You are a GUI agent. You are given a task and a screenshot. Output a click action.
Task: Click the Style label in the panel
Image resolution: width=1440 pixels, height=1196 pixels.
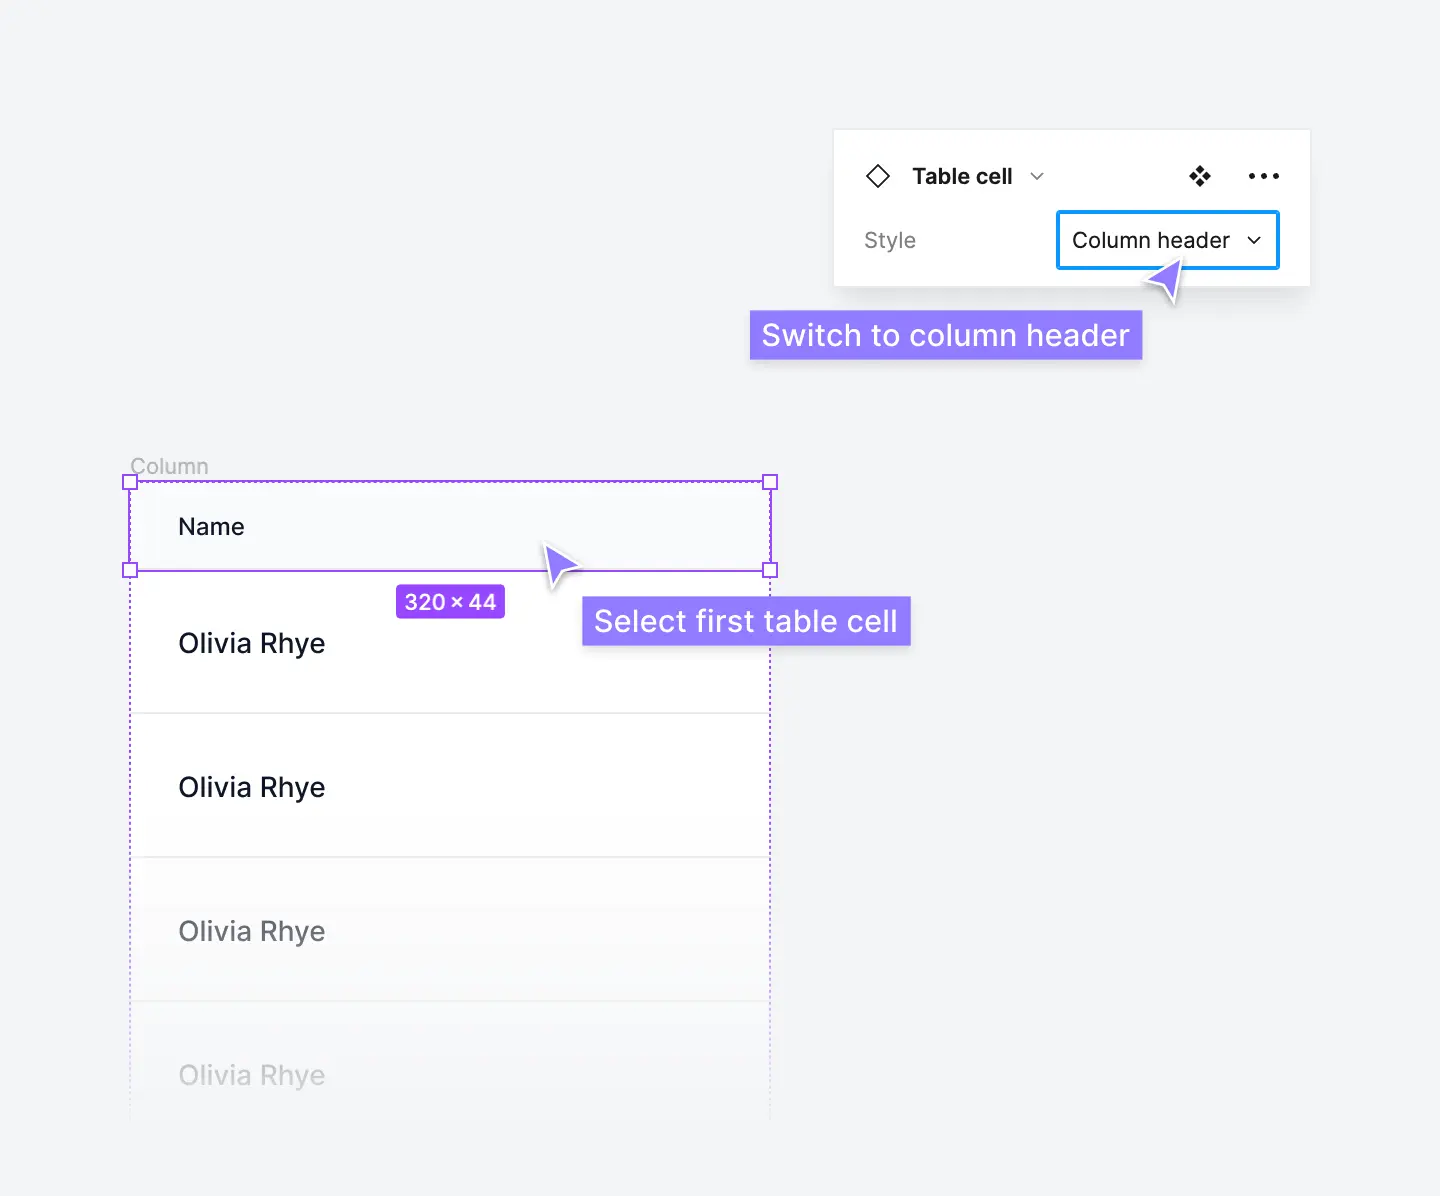(889, 240)
